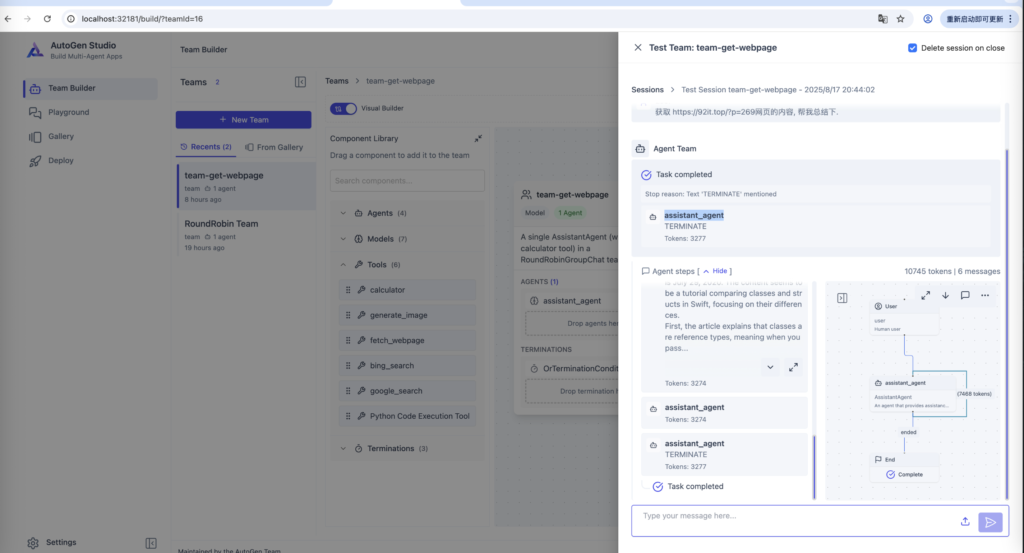Select Team Builder in the sidebar

[90, 88]
